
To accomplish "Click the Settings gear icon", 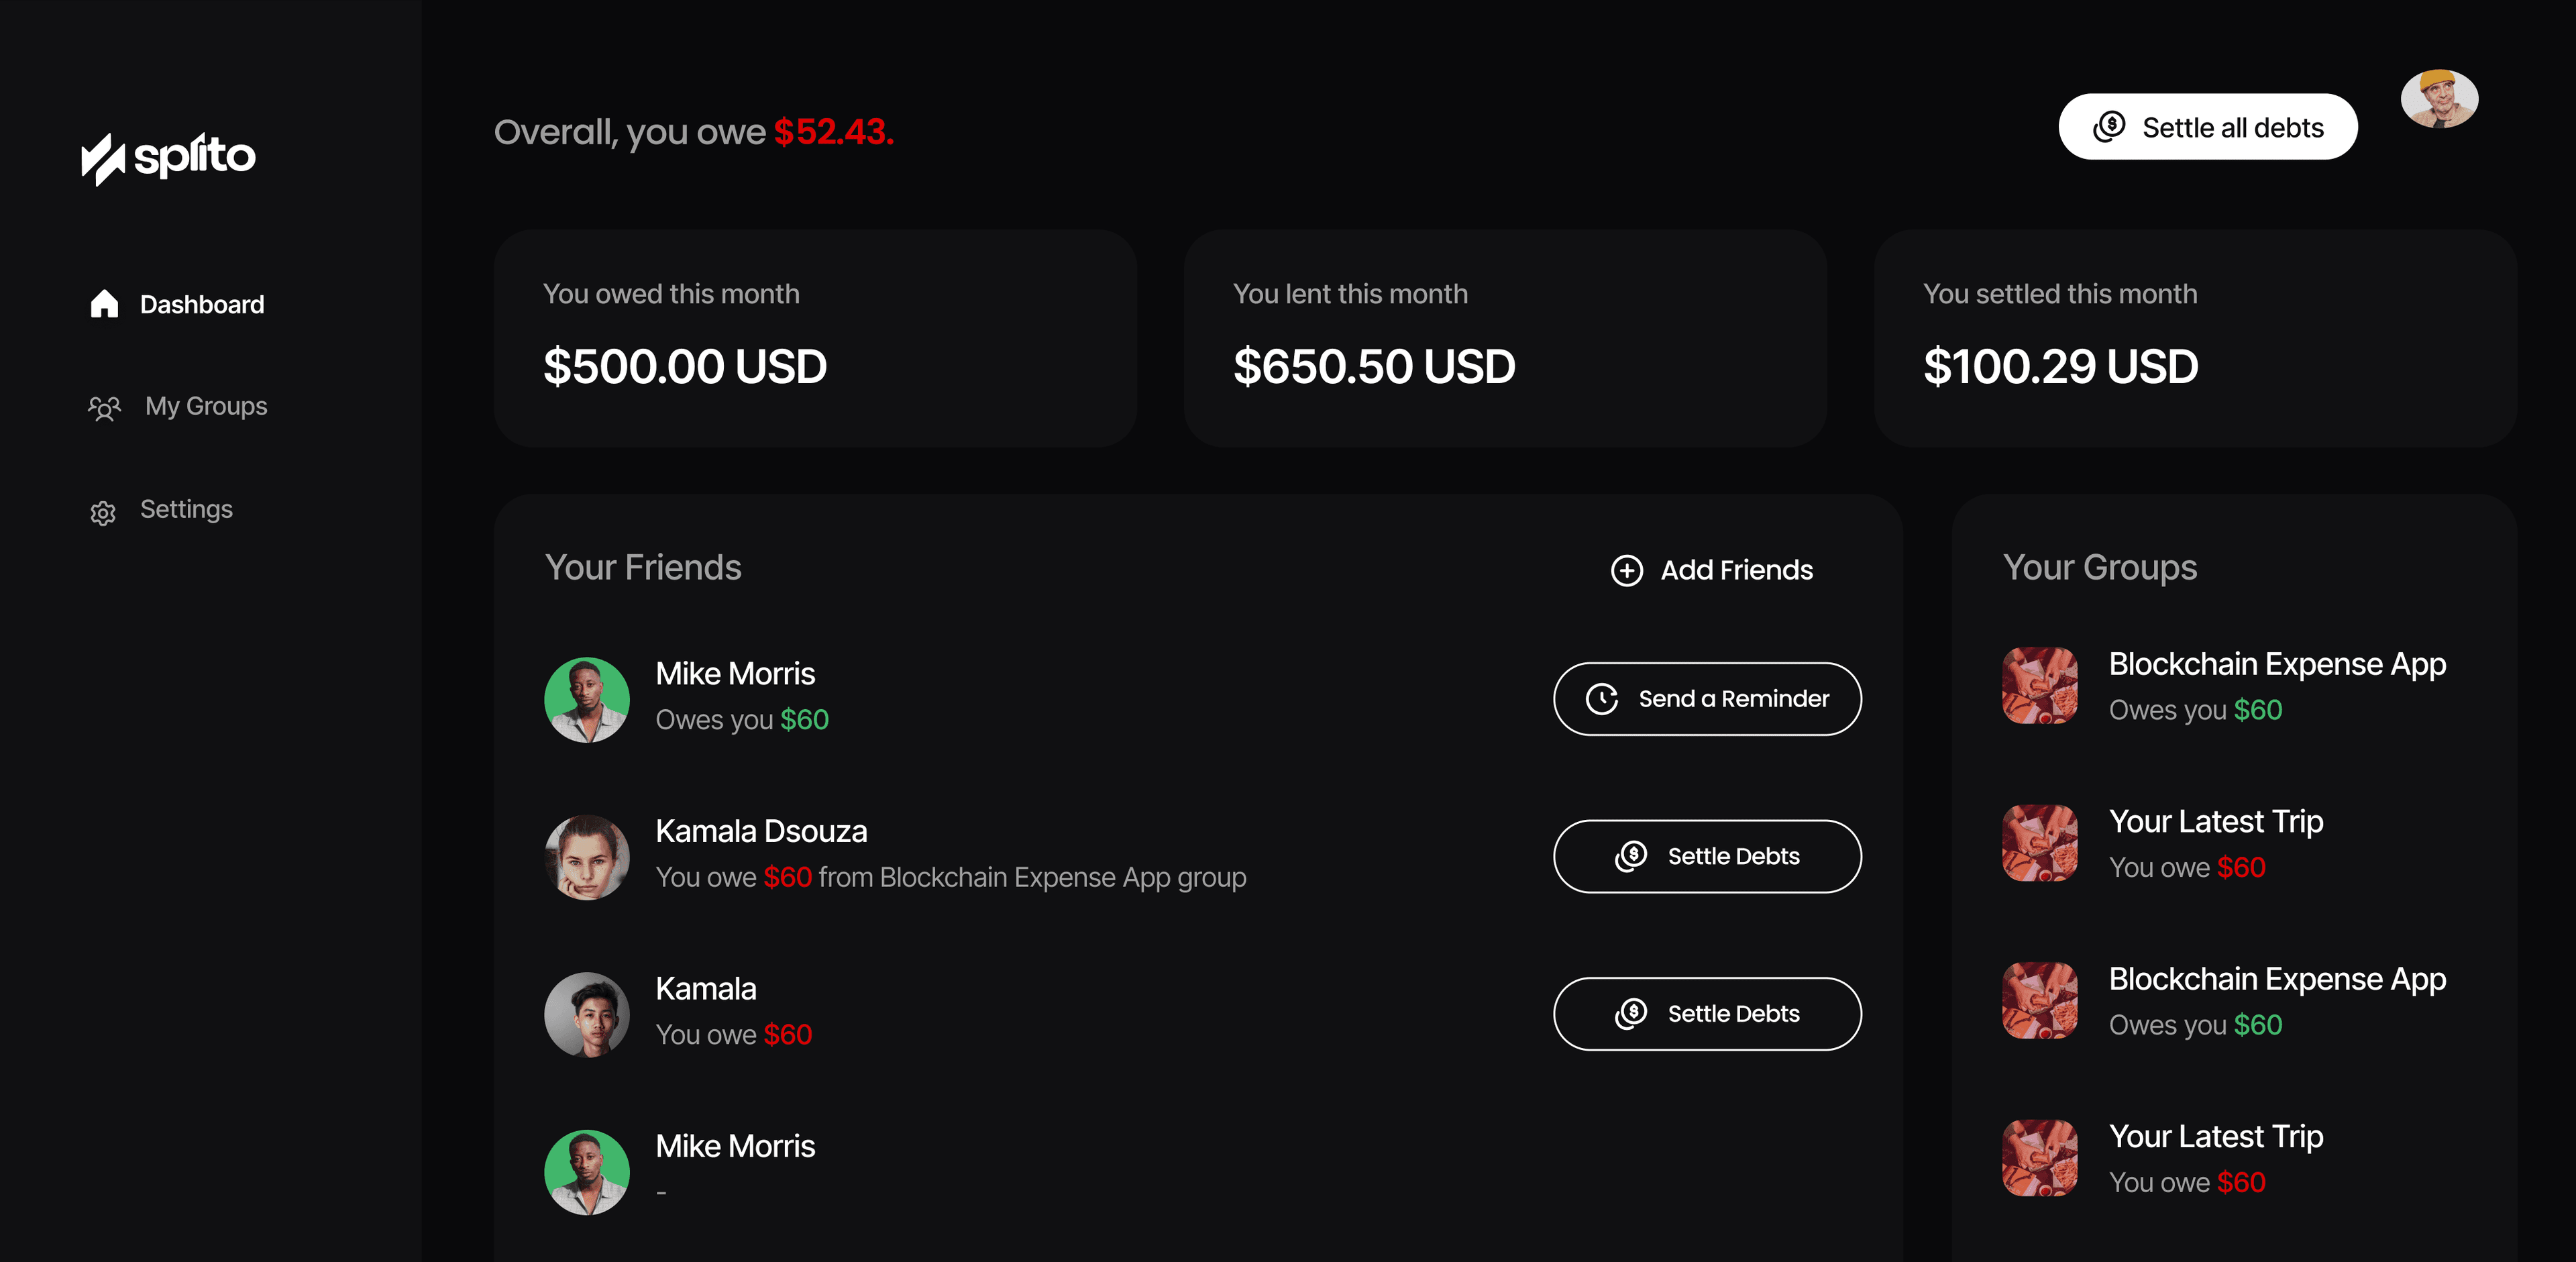I will (104, 511).
